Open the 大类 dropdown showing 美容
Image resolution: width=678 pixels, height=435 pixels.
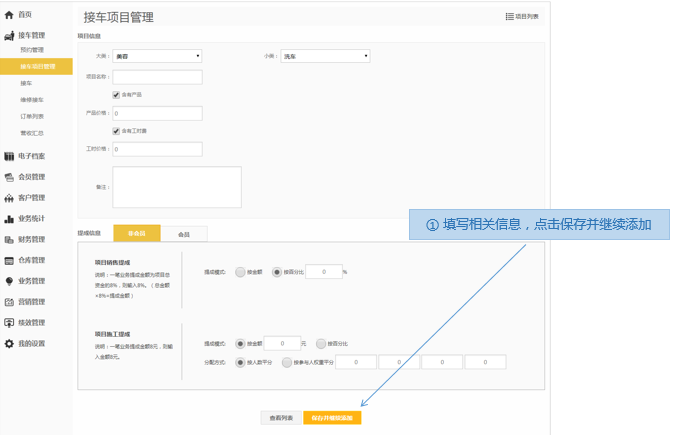pyautogui.click(x=157, y=56)
